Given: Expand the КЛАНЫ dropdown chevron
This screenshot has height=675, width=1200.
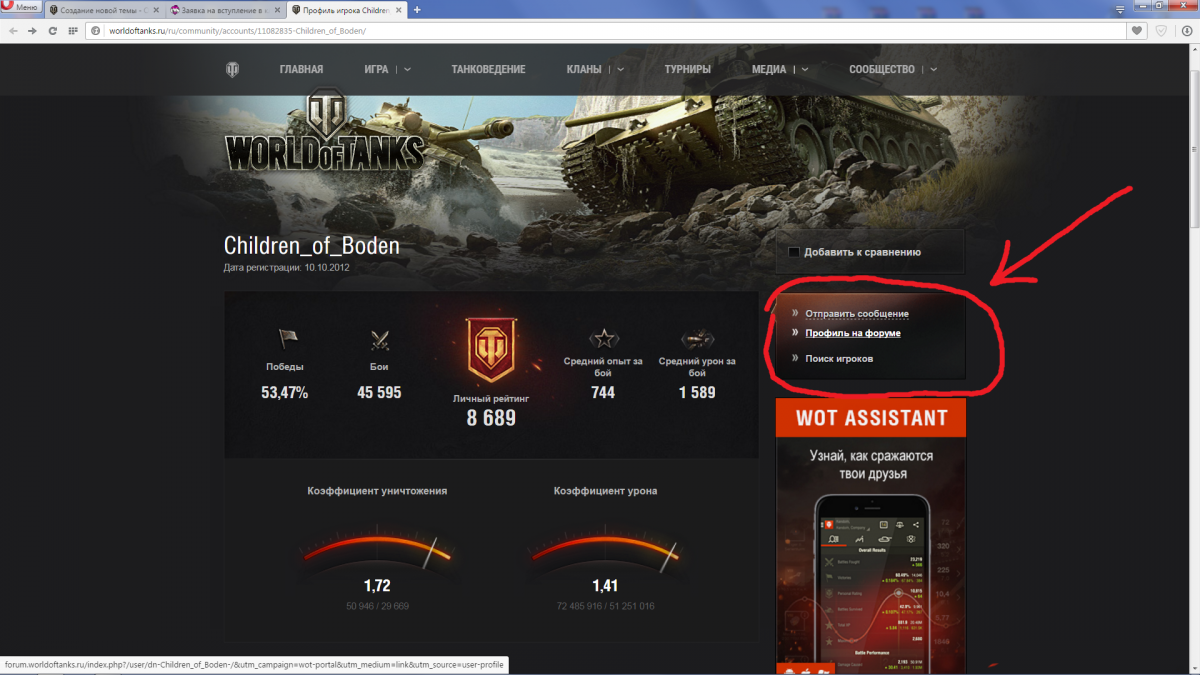Looking at the screenshot, I should [620, 70].
